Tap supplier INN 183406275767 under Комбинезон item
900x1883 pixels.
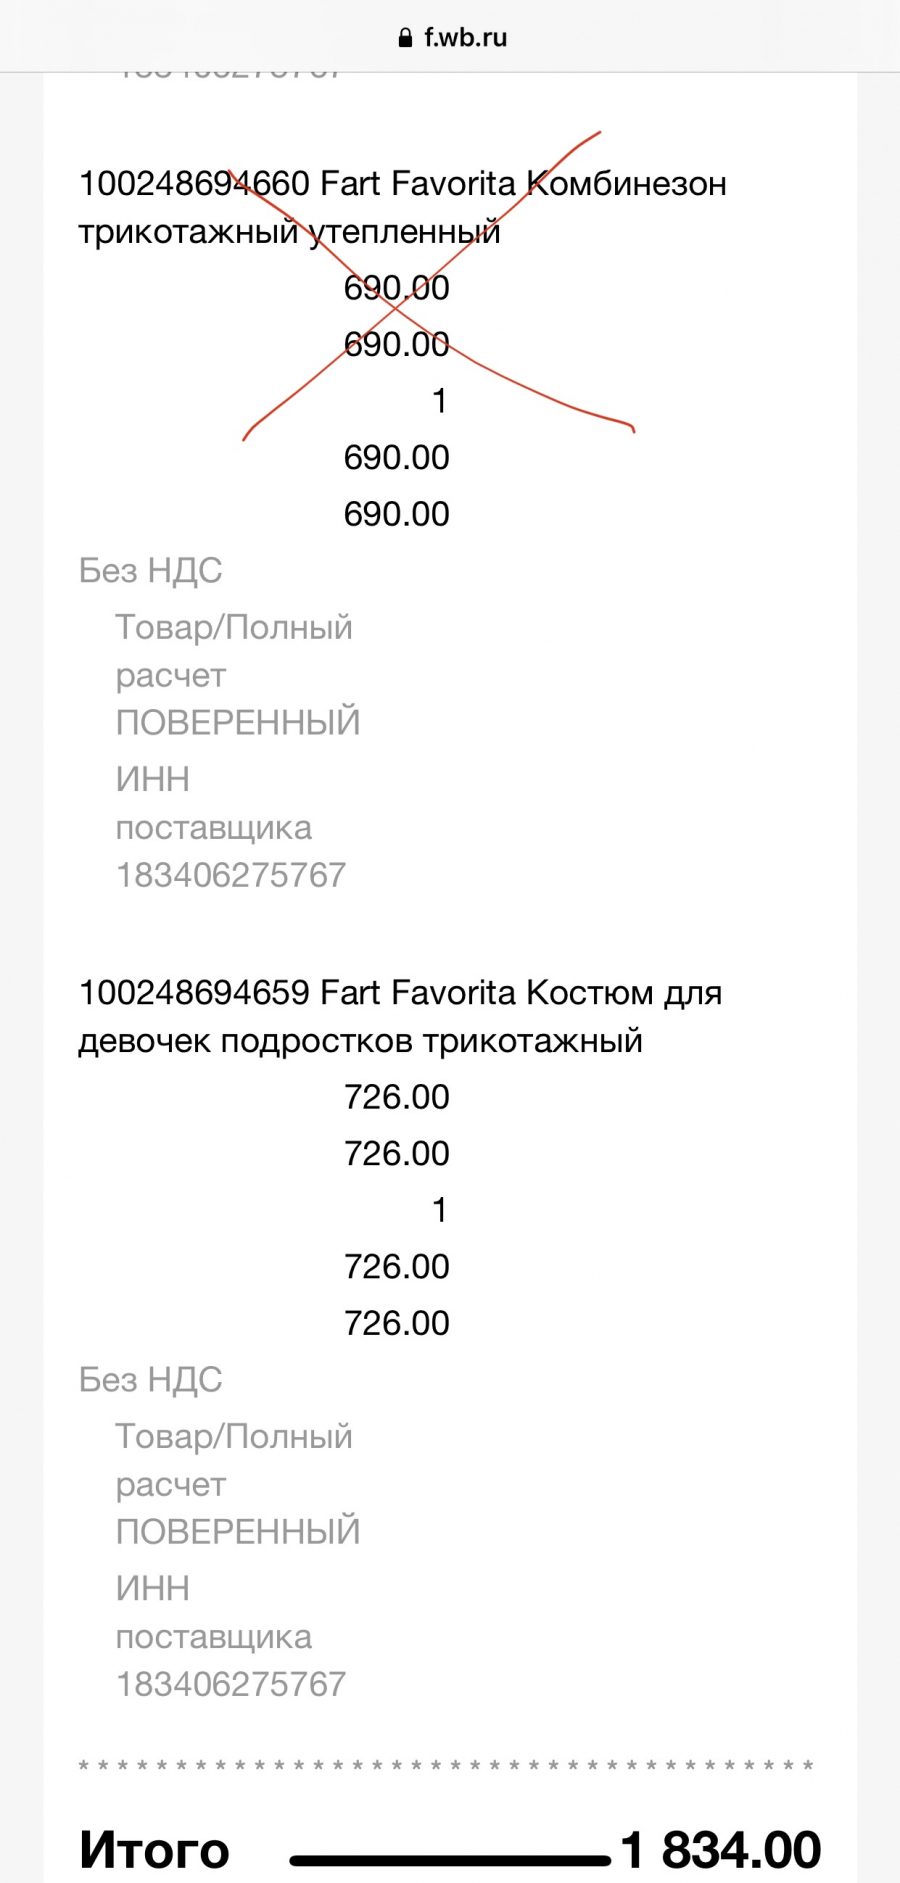point(231,875)
